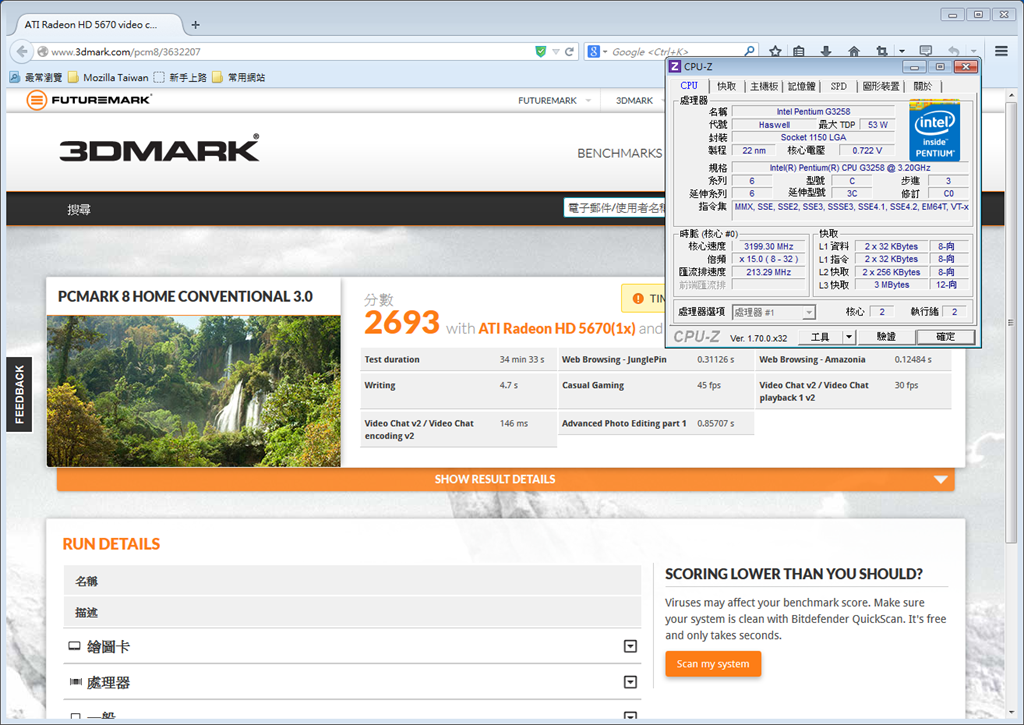1024x725 pixels.
Task: Open the 工具 dropdown arrow in CPU-Z
Action: pos(848,337)
